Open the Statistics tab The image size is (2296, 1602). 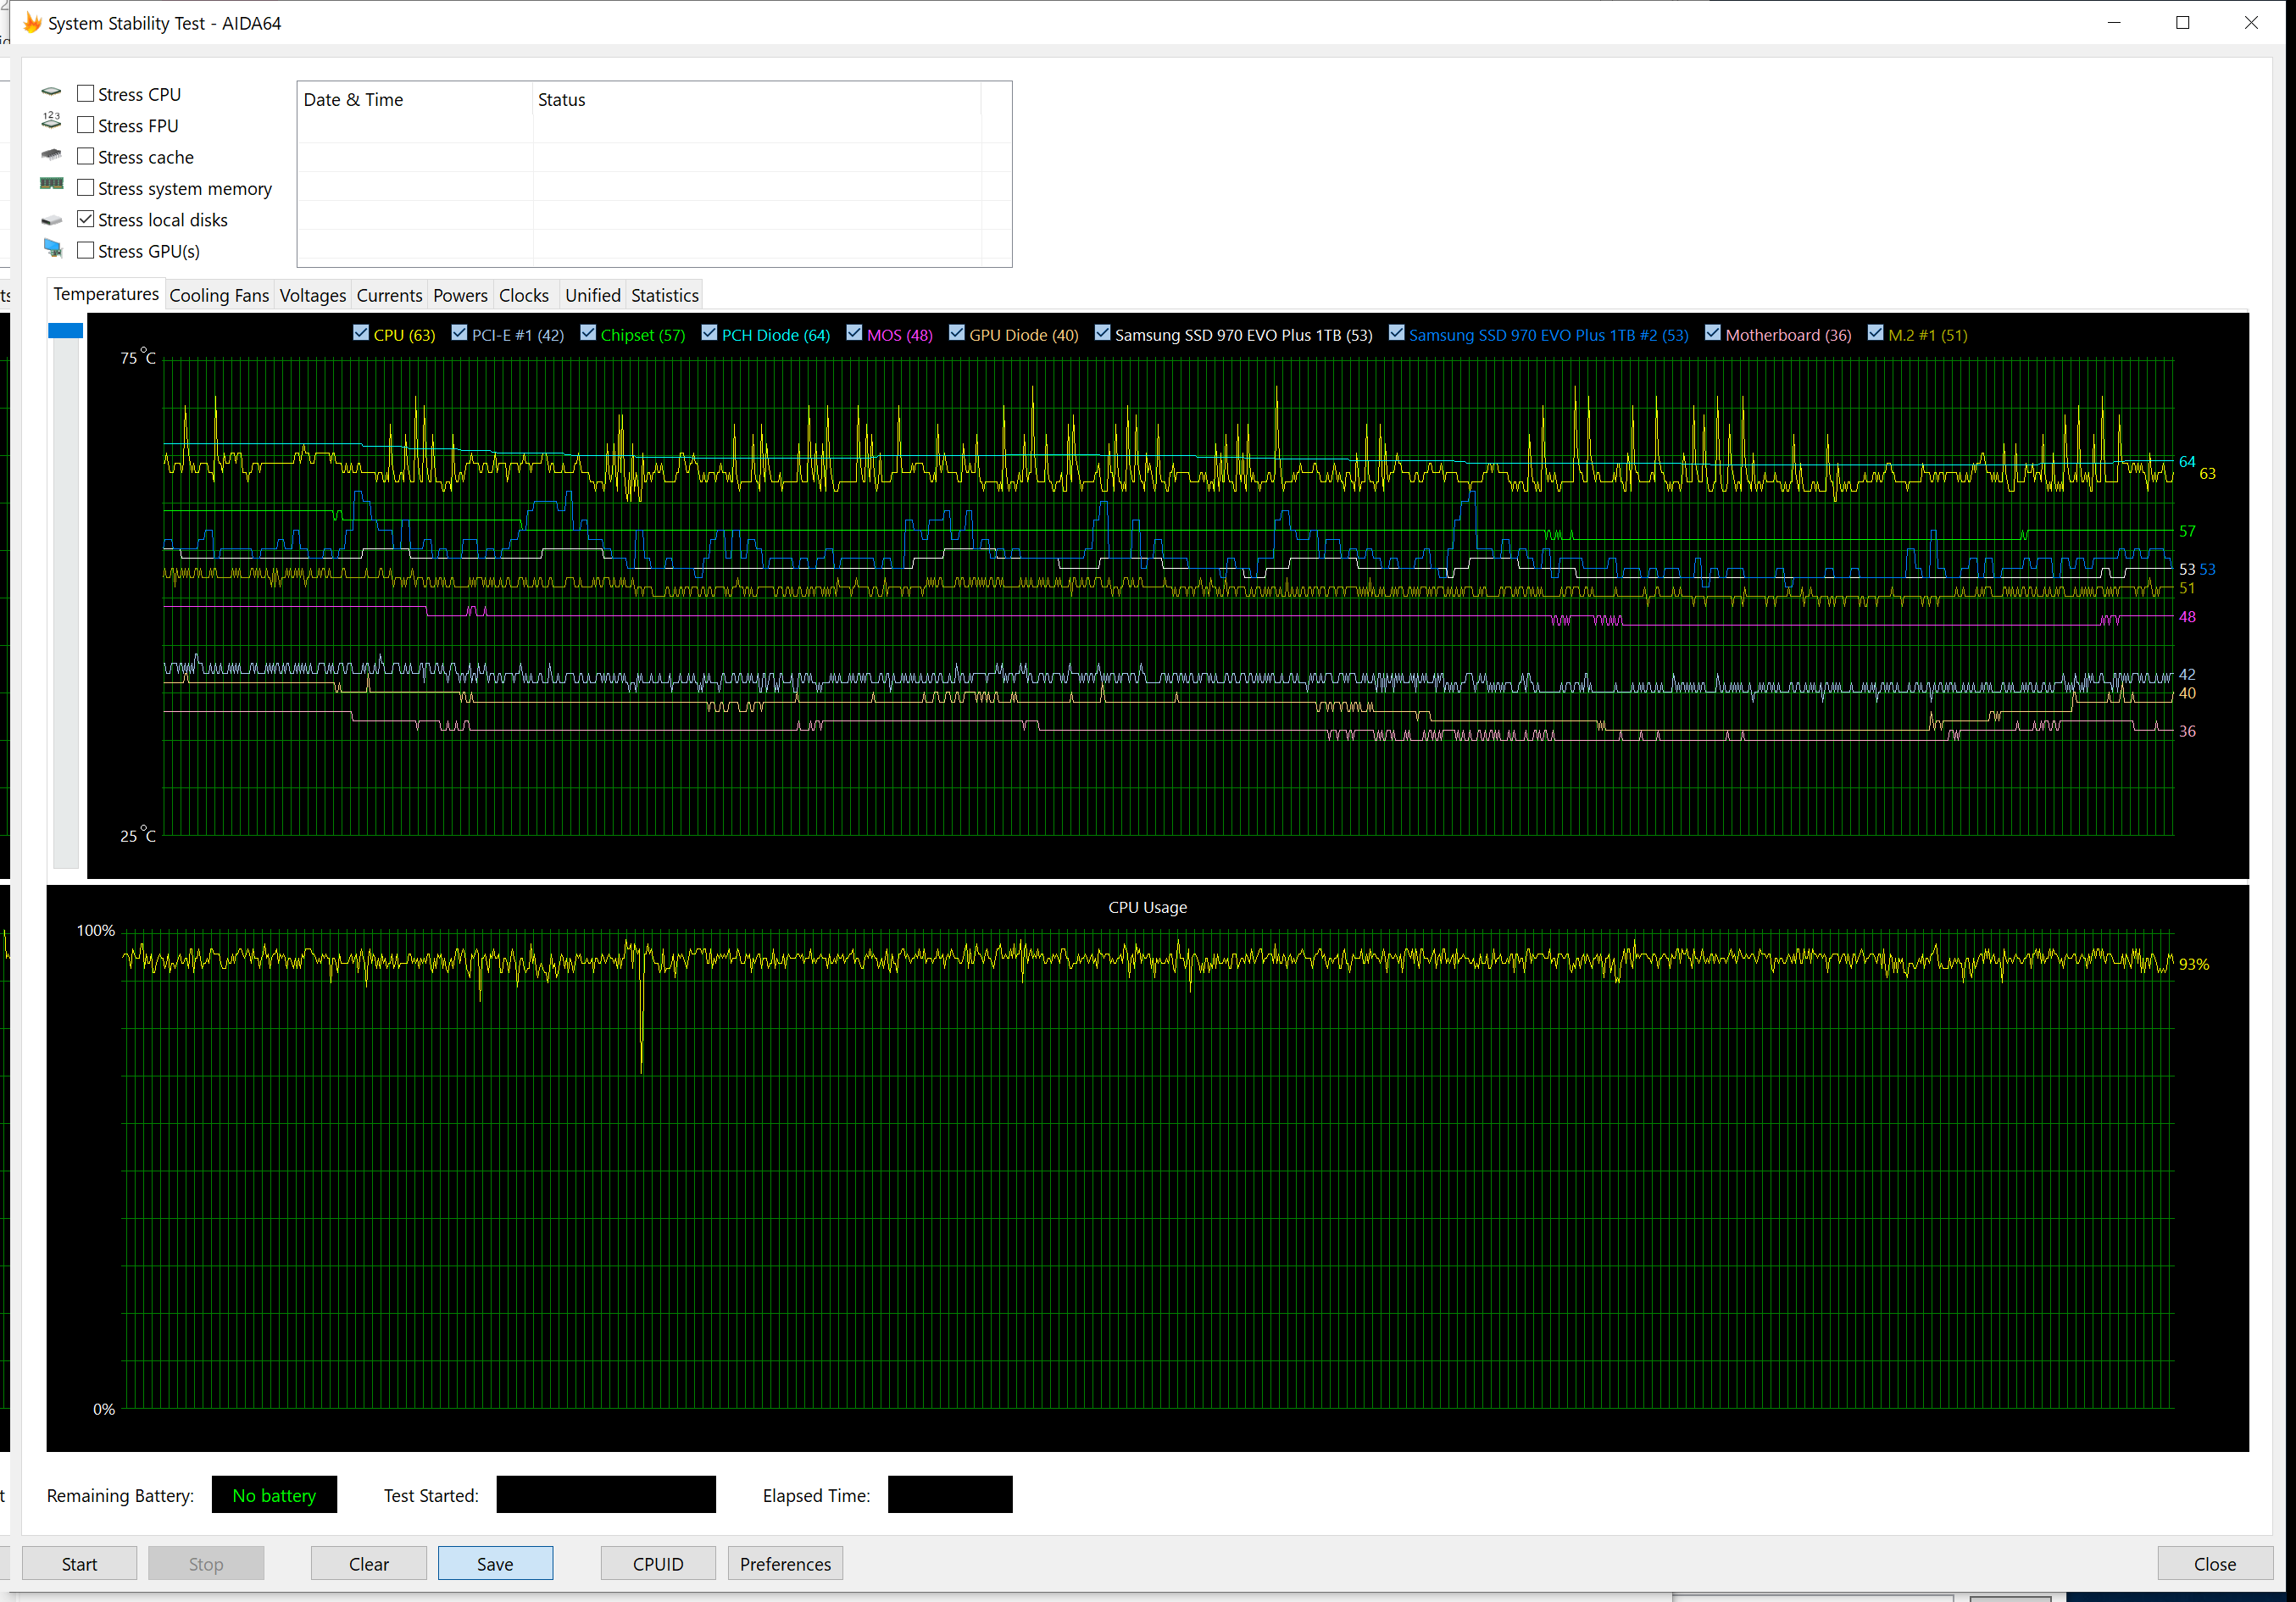point(664,295)
